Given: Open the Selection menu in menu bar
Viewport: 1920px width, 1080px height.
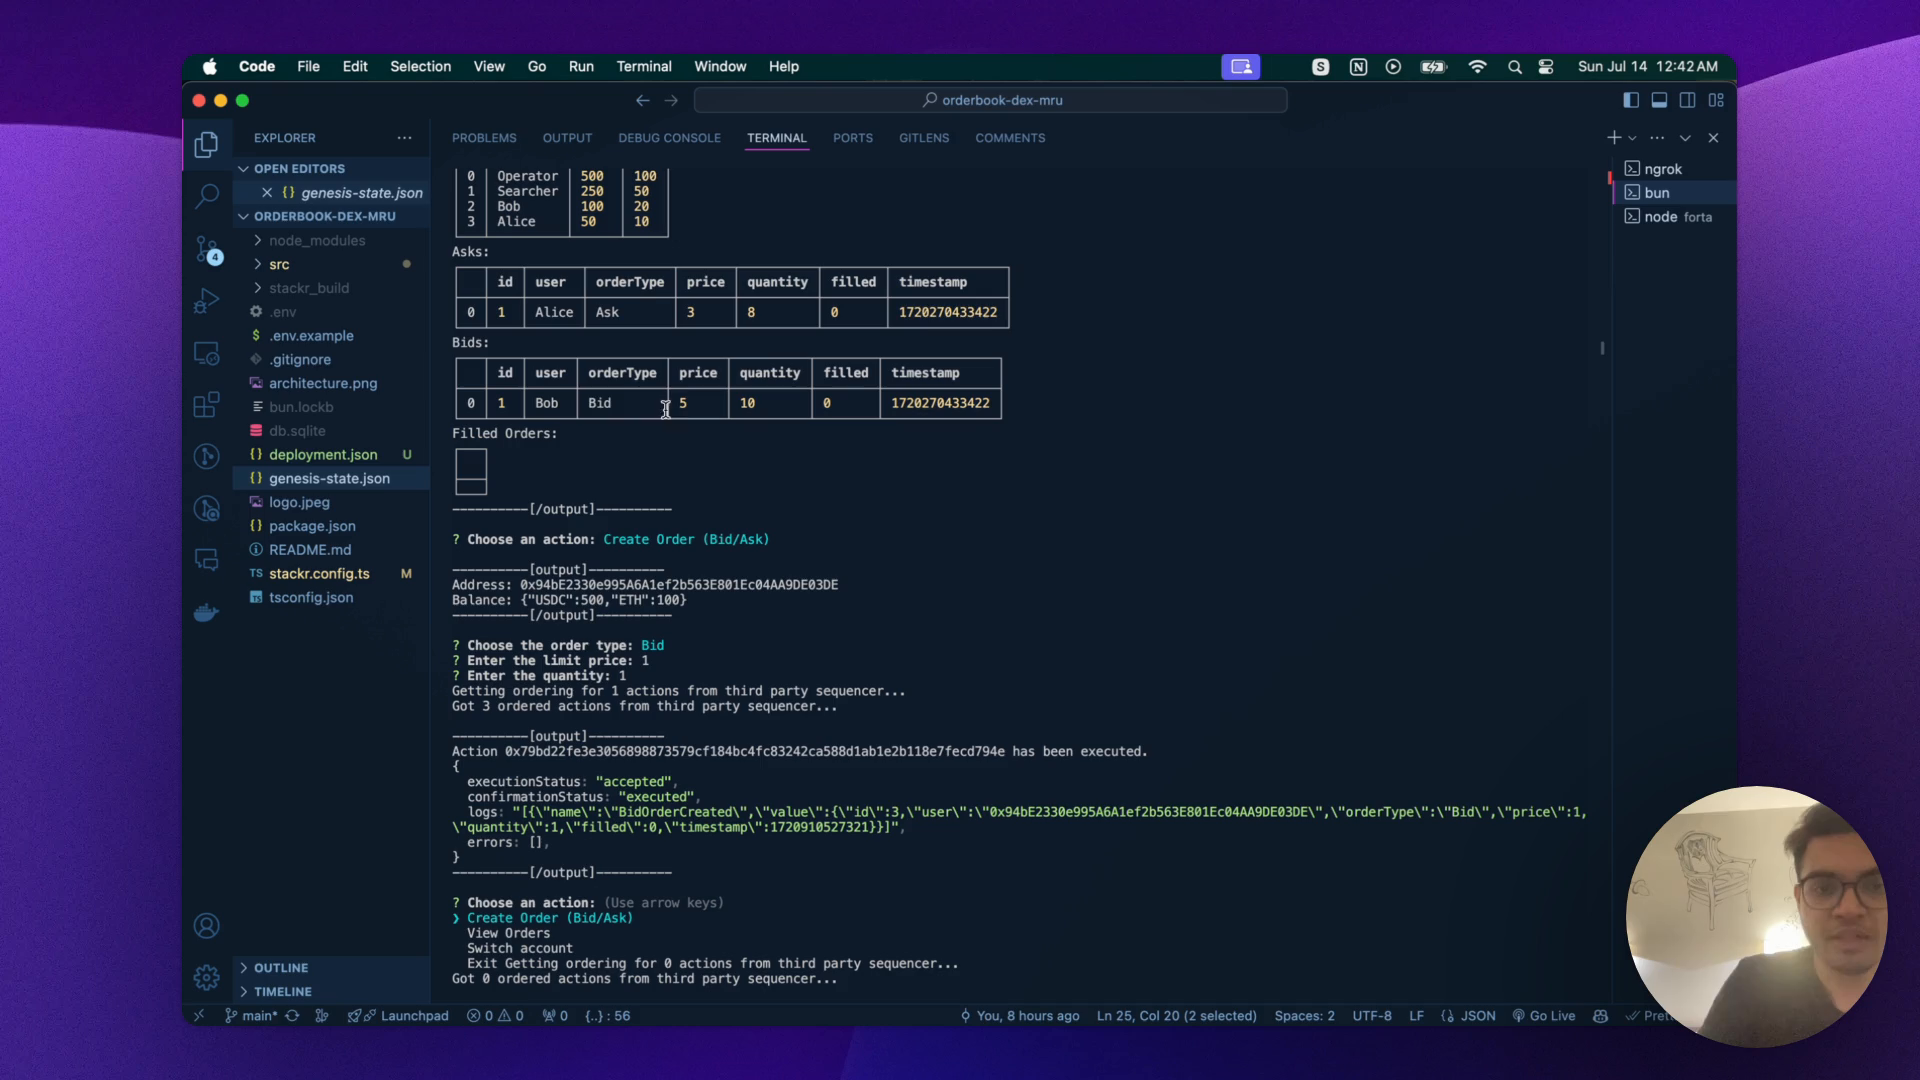Looking at the screenshot, I should [x=420, y=67].
